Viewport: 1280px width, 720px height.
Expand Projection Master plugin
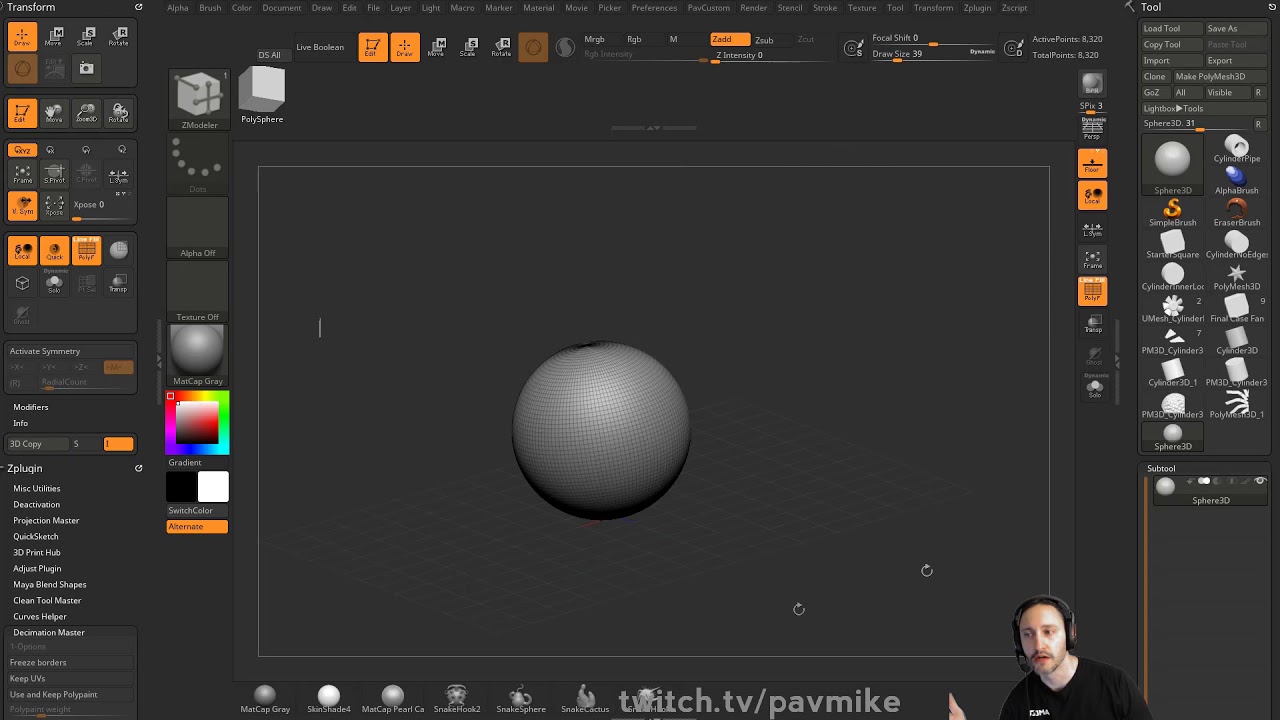[46, 520]
